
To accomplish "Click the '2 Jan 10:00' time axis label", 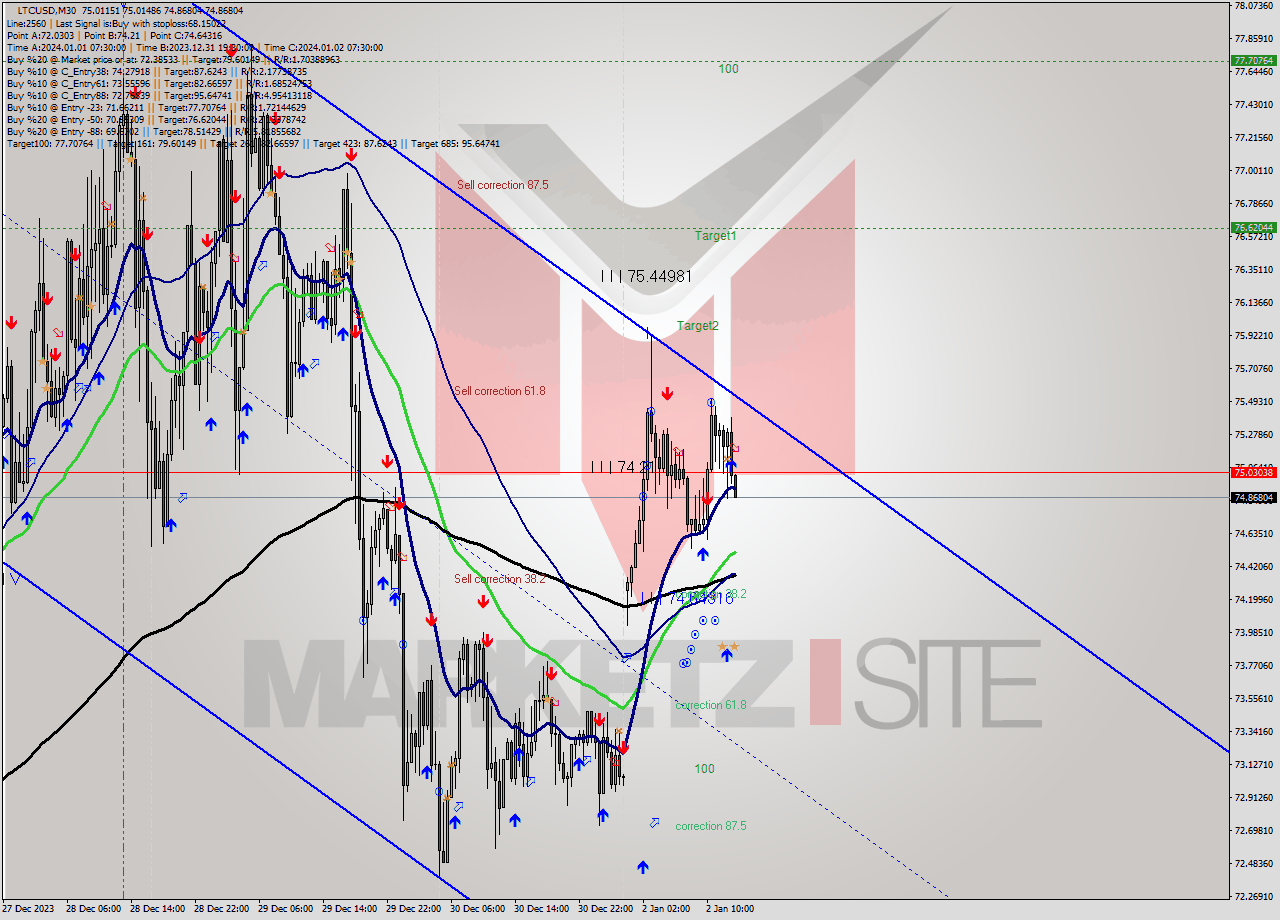I will [730, 909].
